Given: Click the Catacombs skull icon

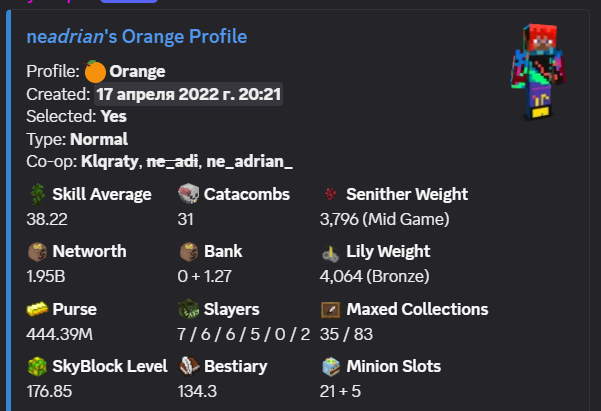Looking at the screenshot, I should pos(189,194).
